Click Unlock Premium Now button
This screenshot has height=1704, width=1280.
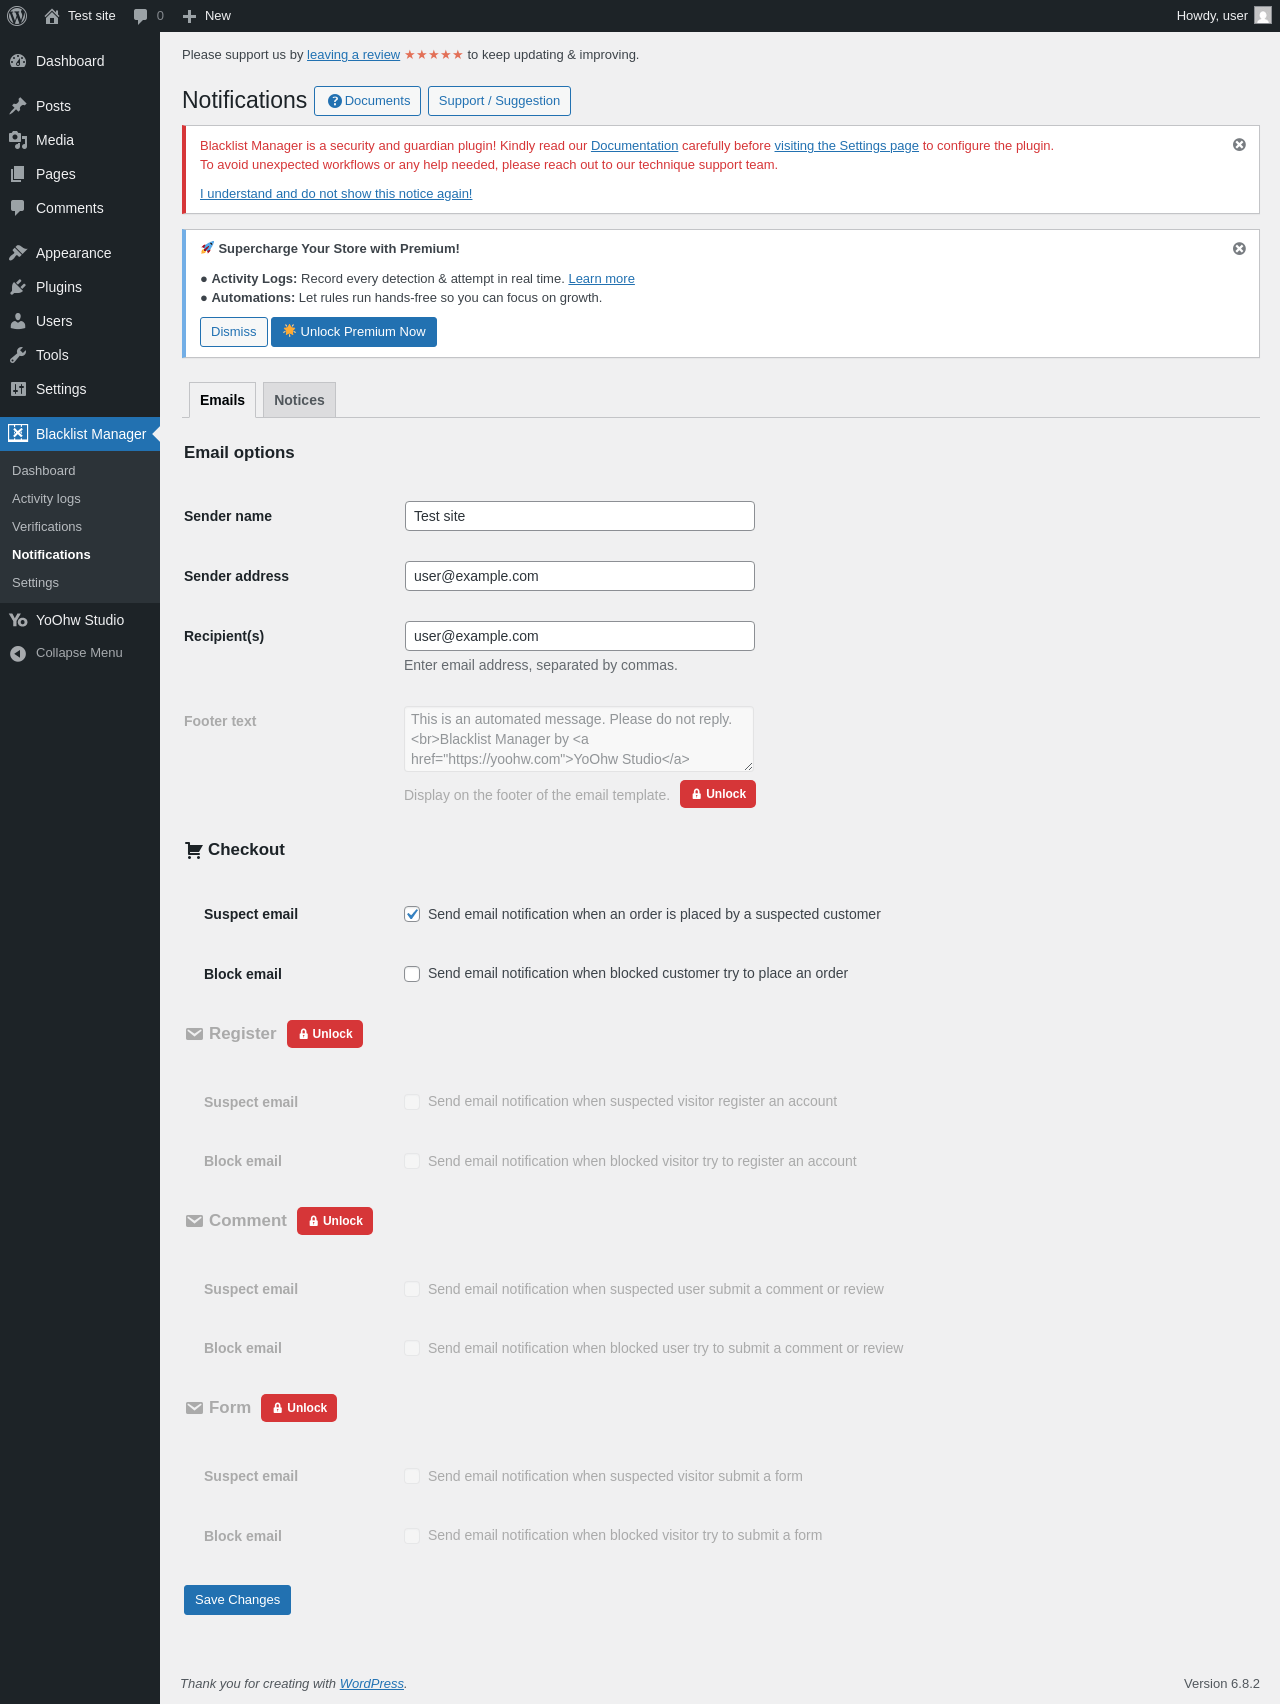coord(354,332)
